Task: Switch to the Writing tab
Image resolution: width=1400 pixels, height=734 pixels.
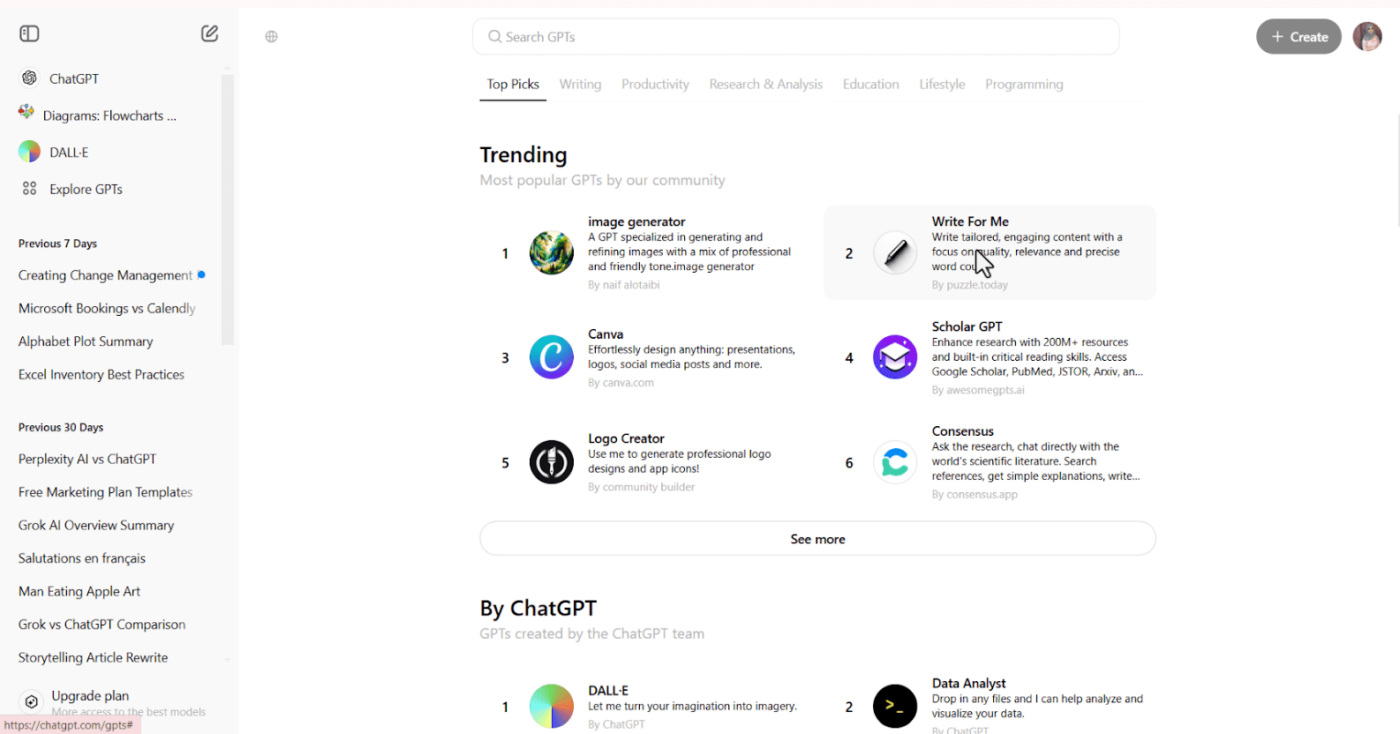Action: point(580,84)
